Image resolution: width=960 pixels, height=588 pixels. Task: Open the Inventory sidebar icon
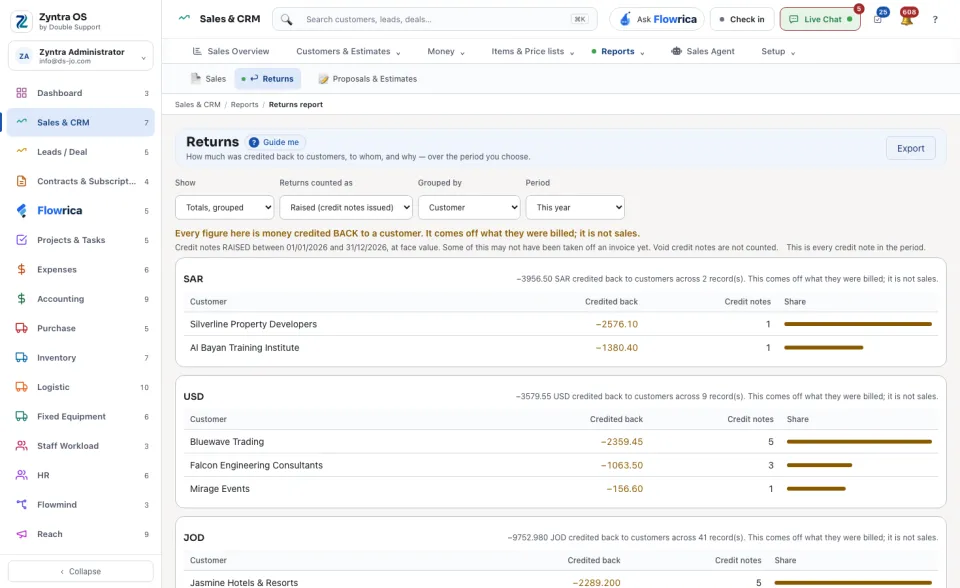click(x=21, y=358)
